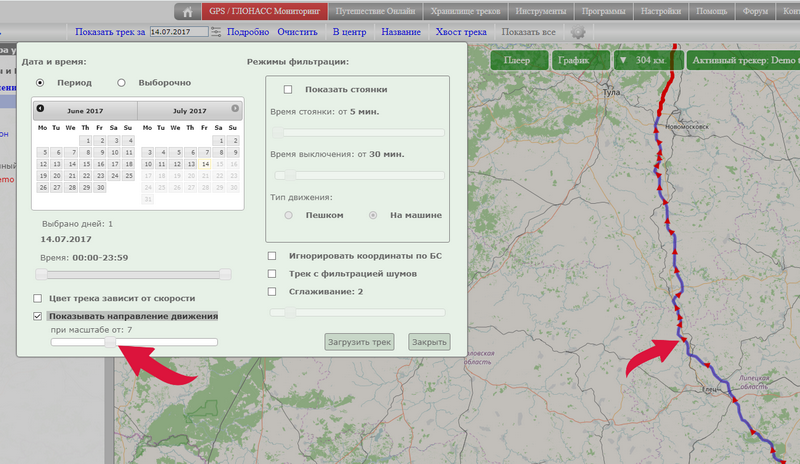Click the gear settings icon in toolbar
800x464 pixels.
pyautogui.click(x=577, y=32)
